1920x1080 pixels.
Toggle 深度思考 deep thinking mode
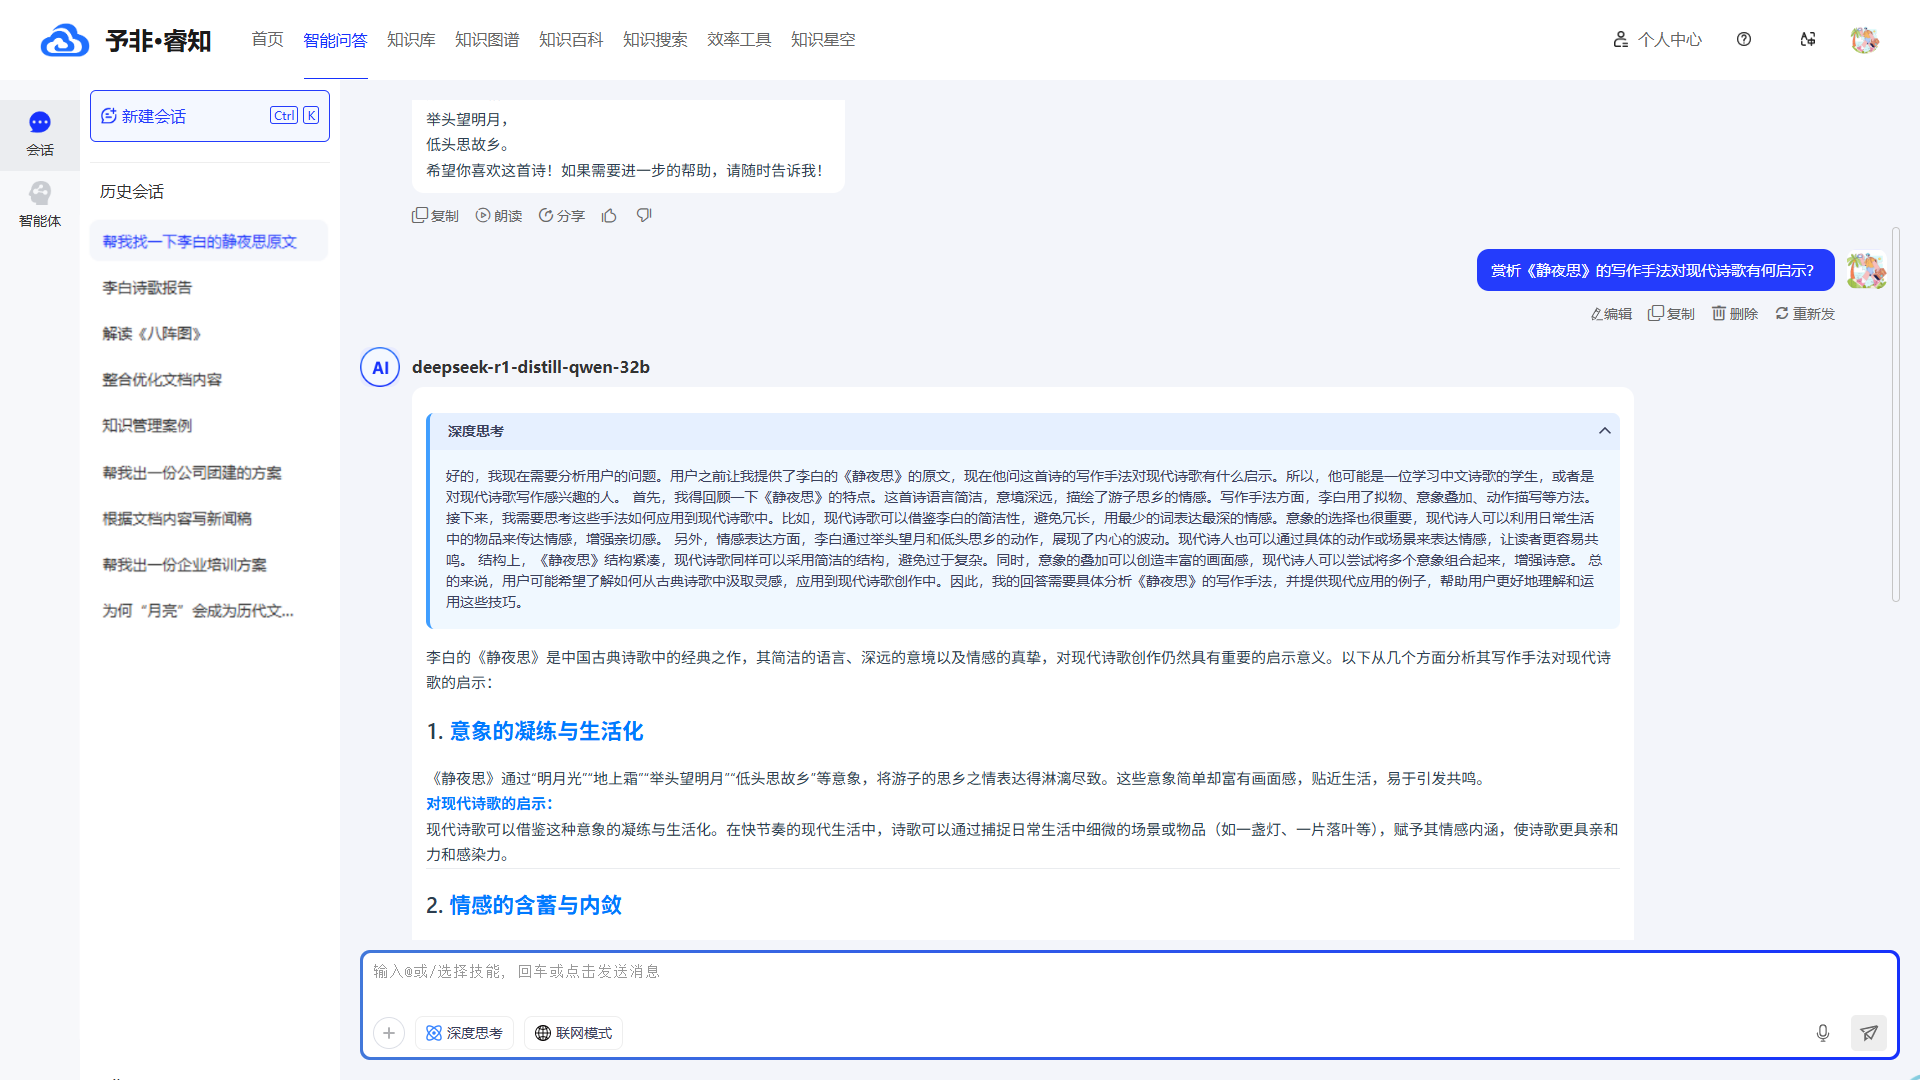click(464, 1033)
